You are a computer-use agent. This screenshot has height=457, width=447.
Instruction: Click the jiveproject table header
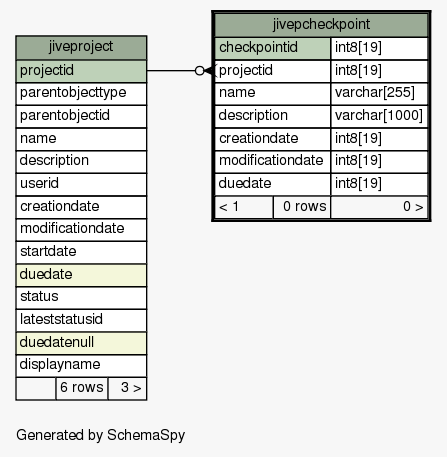click(x=81, y=47)
